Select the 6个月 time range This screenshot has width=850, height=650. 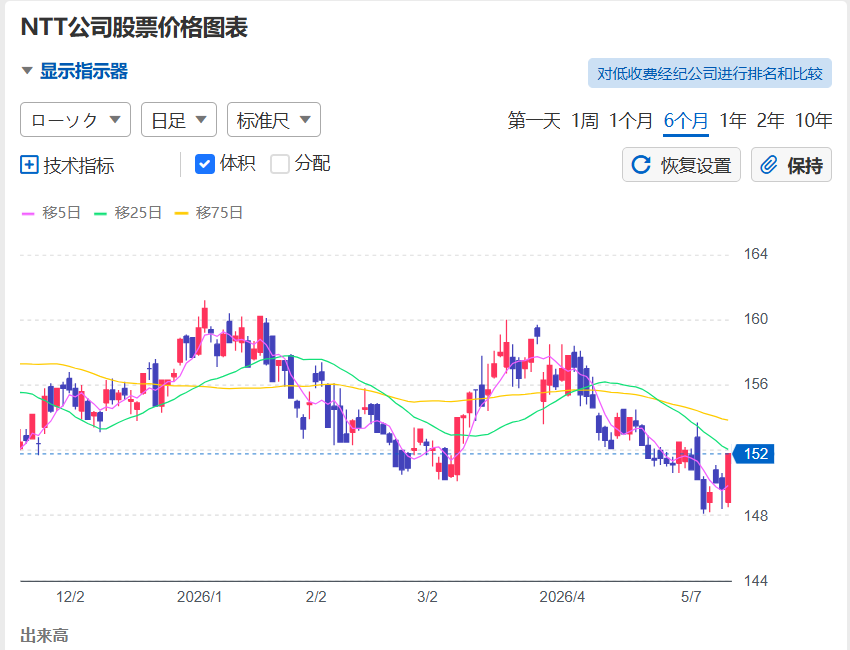[x=686, y=120]
